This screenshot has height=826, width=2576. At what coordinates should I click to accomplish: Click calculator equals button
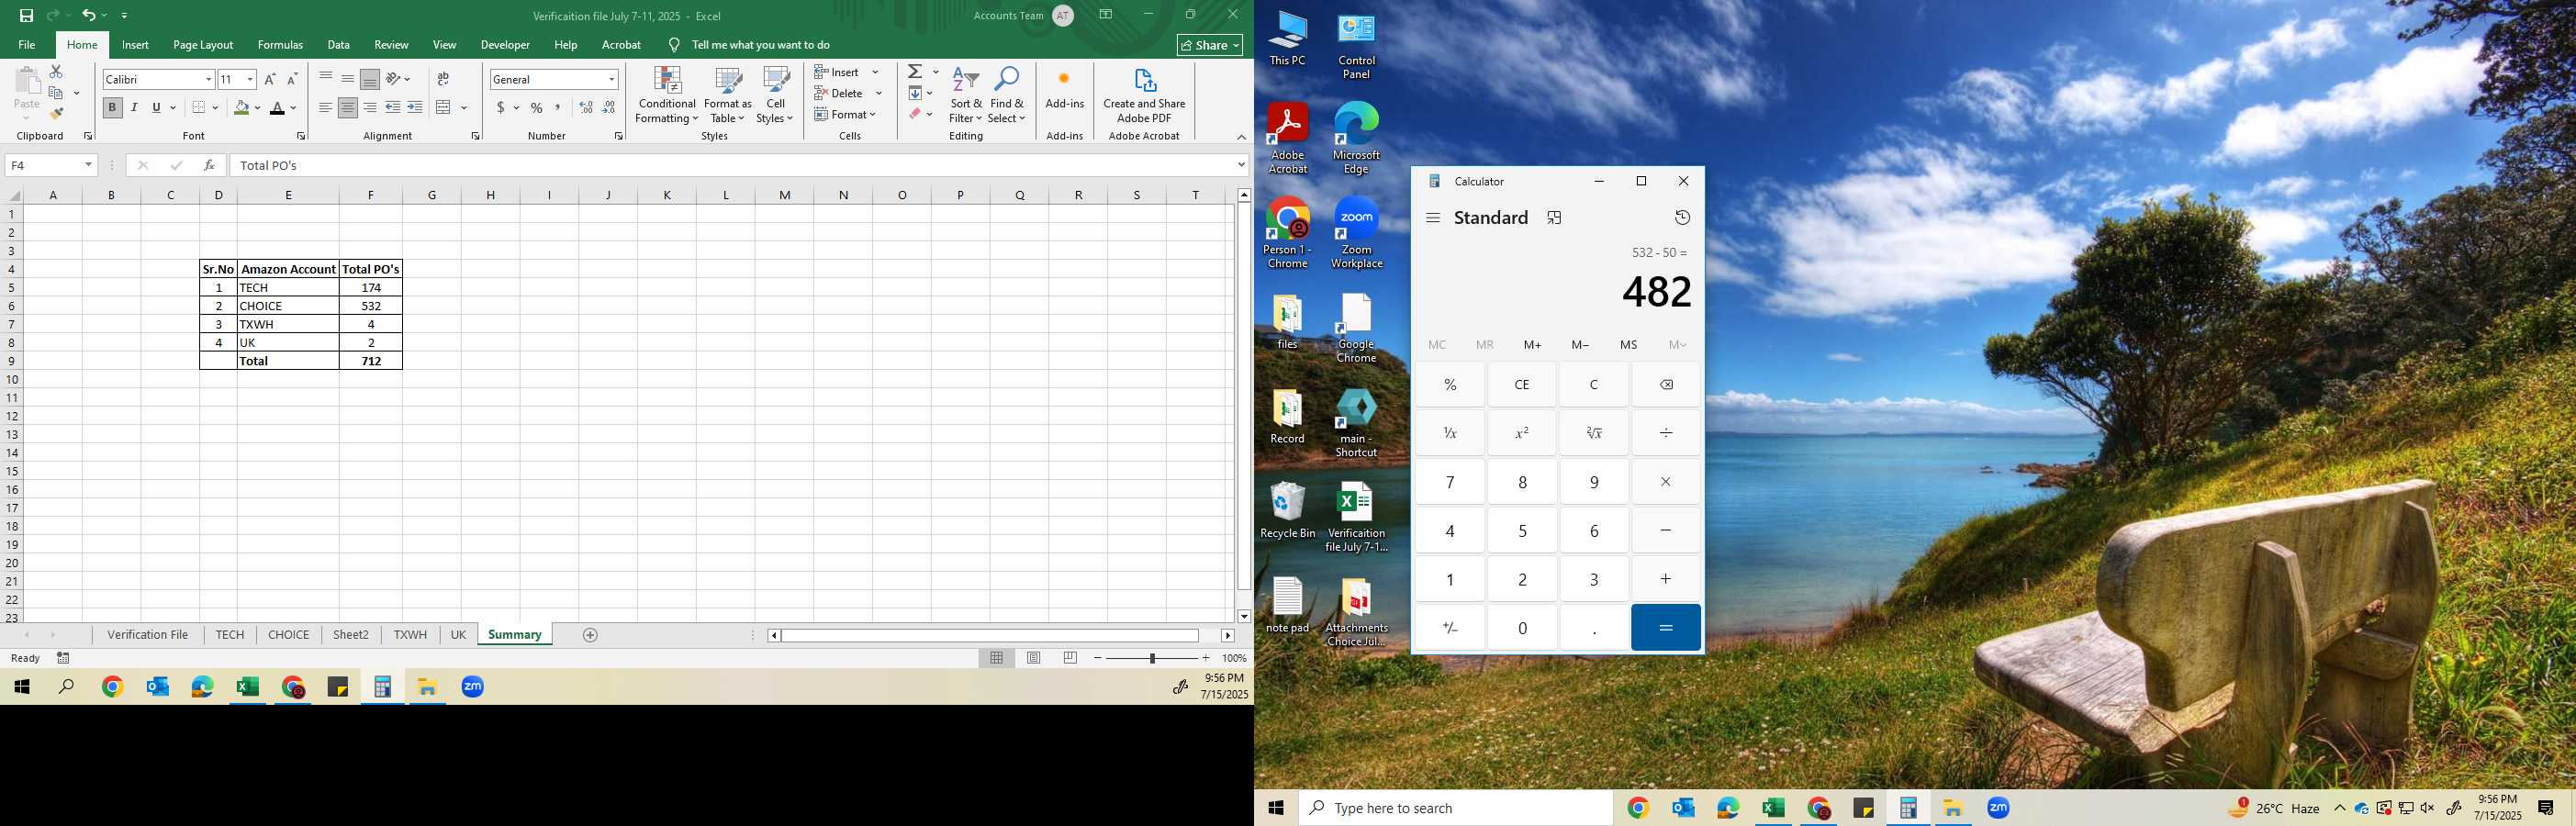pos(1666,628)
